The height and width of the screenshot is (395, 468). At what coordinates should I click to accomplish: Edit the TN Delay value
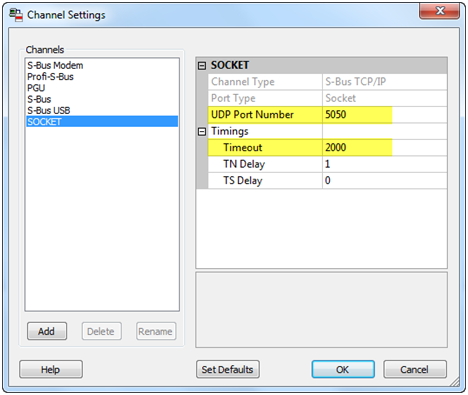coord(384,164)
